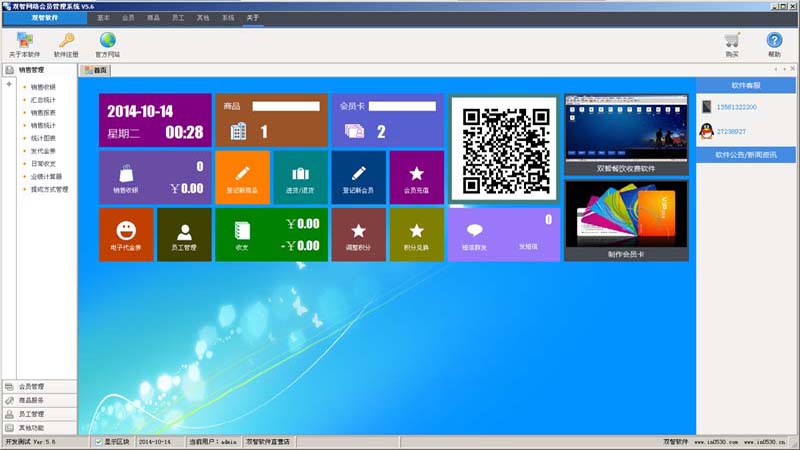Open the 销售收银 shopping bag tile
This screenshot has height=450, width=800.
155,178
